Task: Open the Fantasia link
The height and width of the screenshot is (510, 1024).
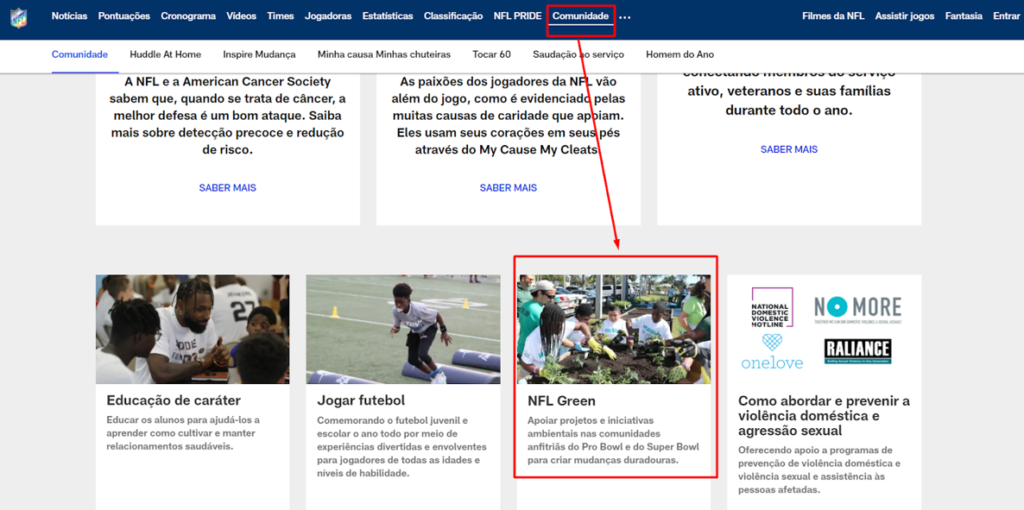Action: 963,16
